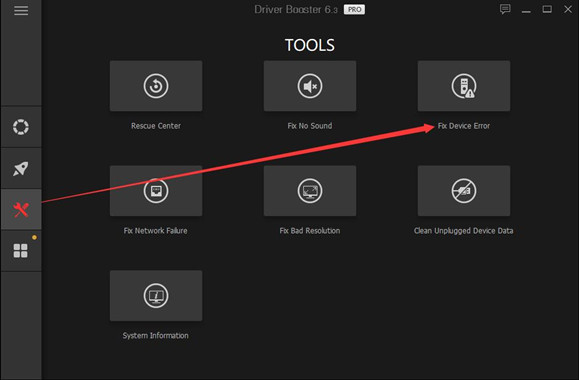Open the Action Center grid tab
The image size is (579, 380).
(21, 251)
